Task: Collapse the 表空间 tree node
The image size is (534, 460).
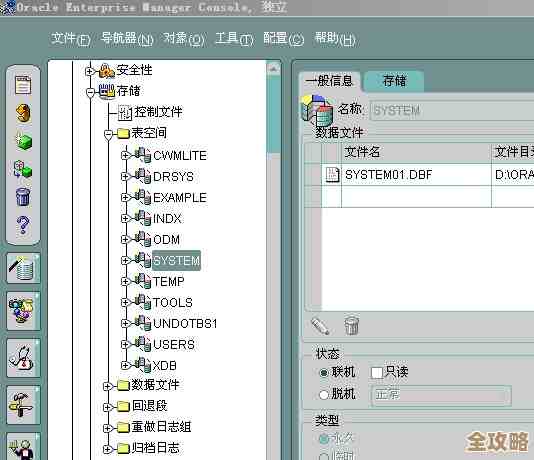Action: tap(108, 134)
